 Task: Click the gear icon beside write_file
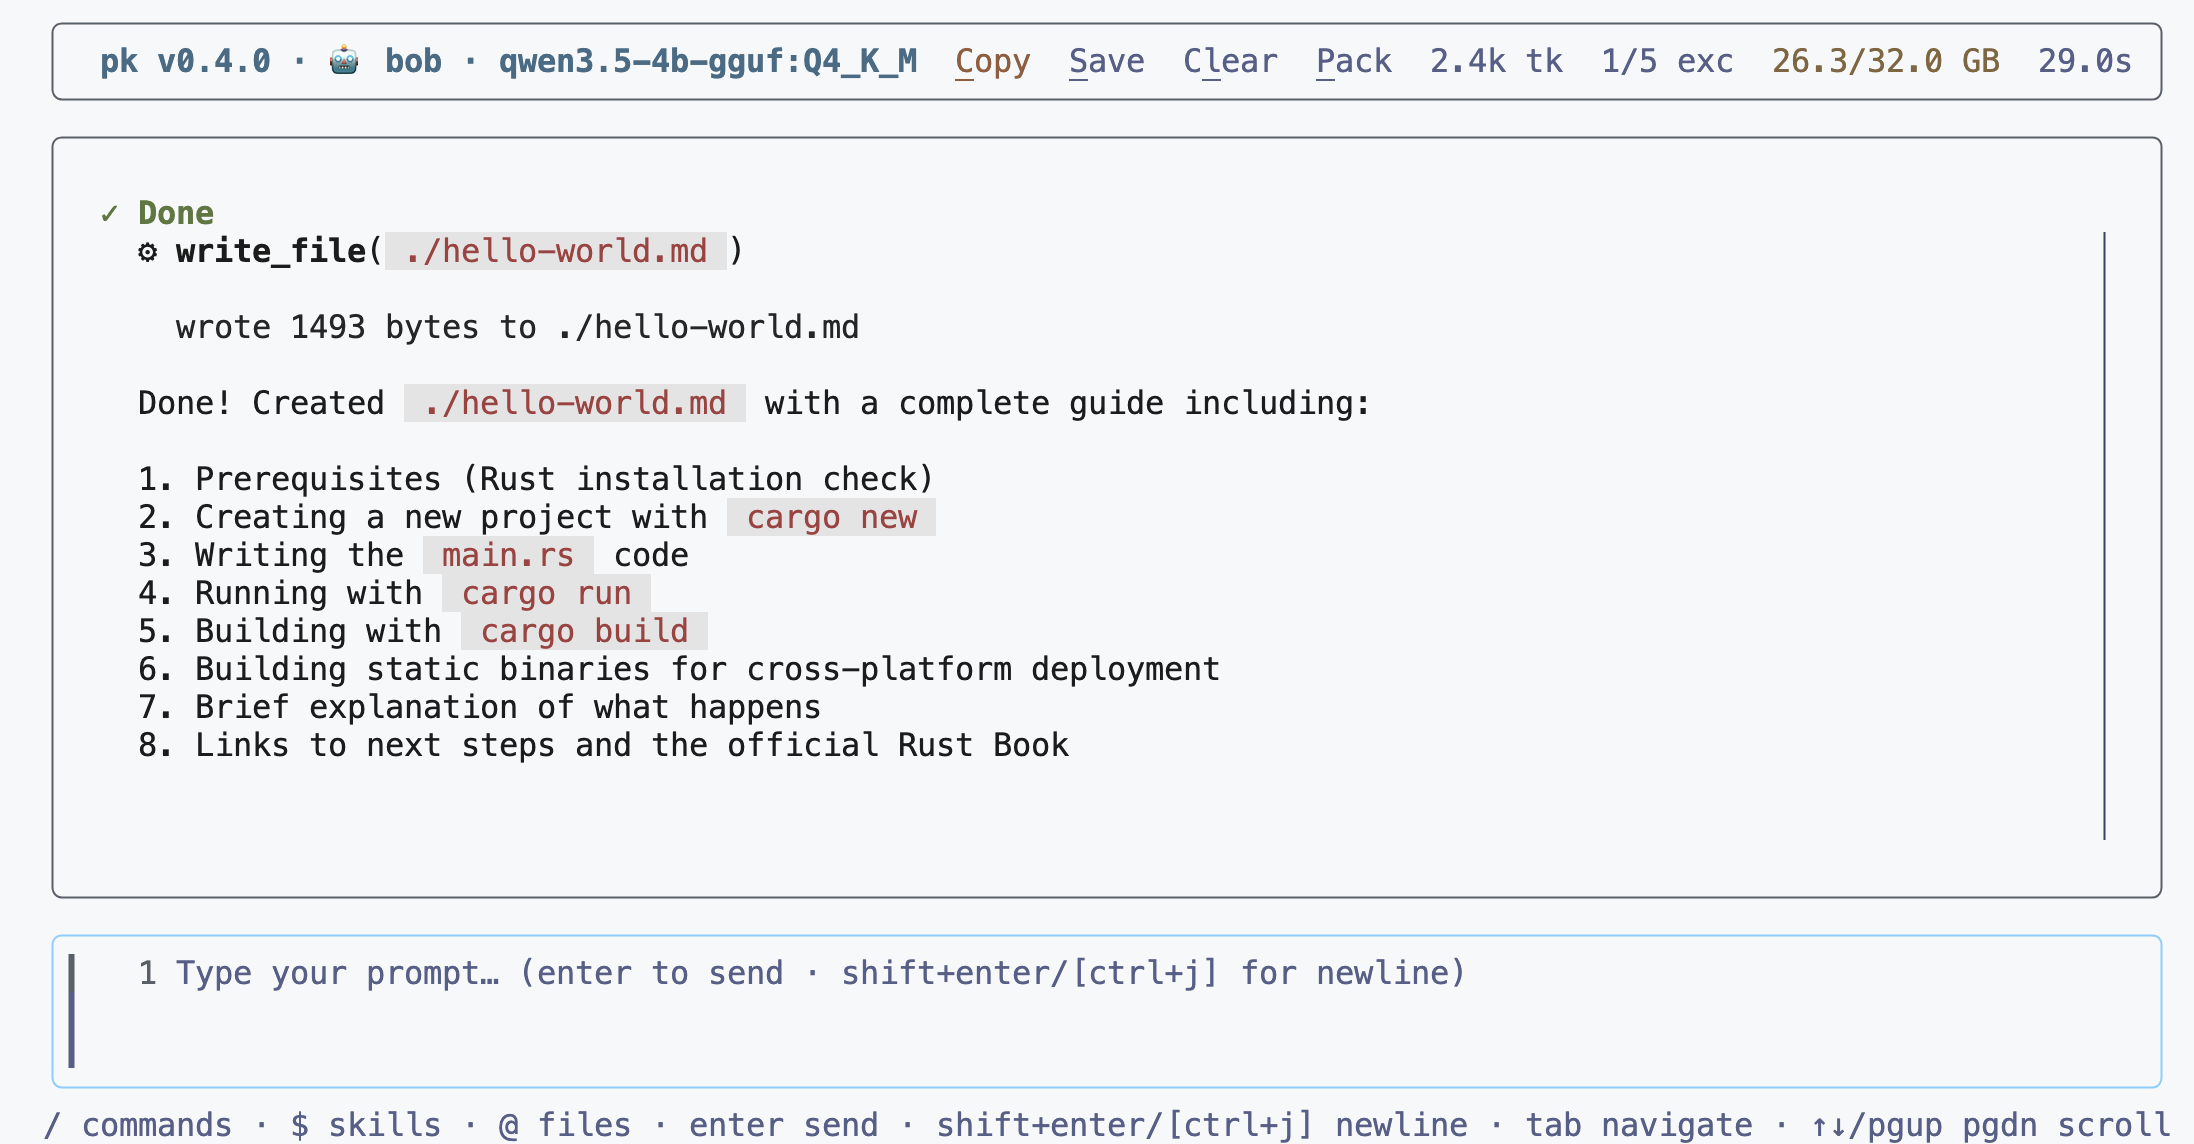point(148,252)
